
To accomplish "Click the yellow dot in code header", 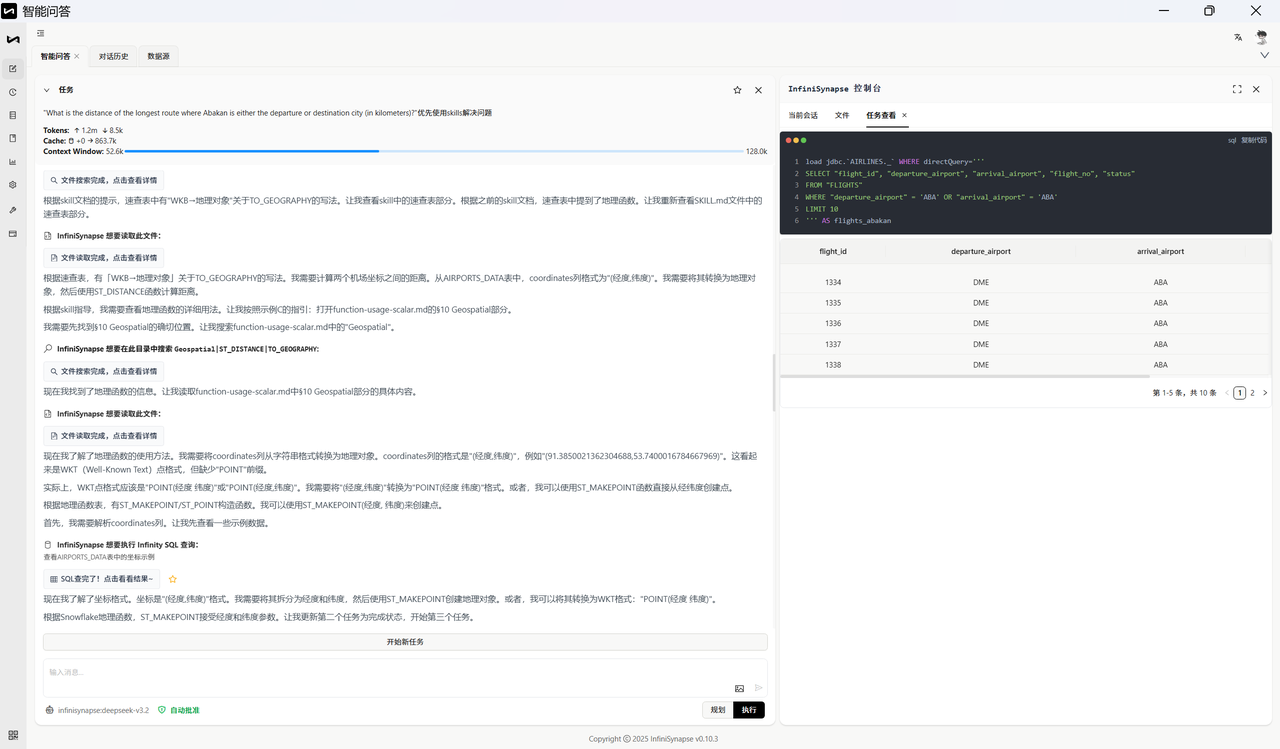I will point(796,140).
